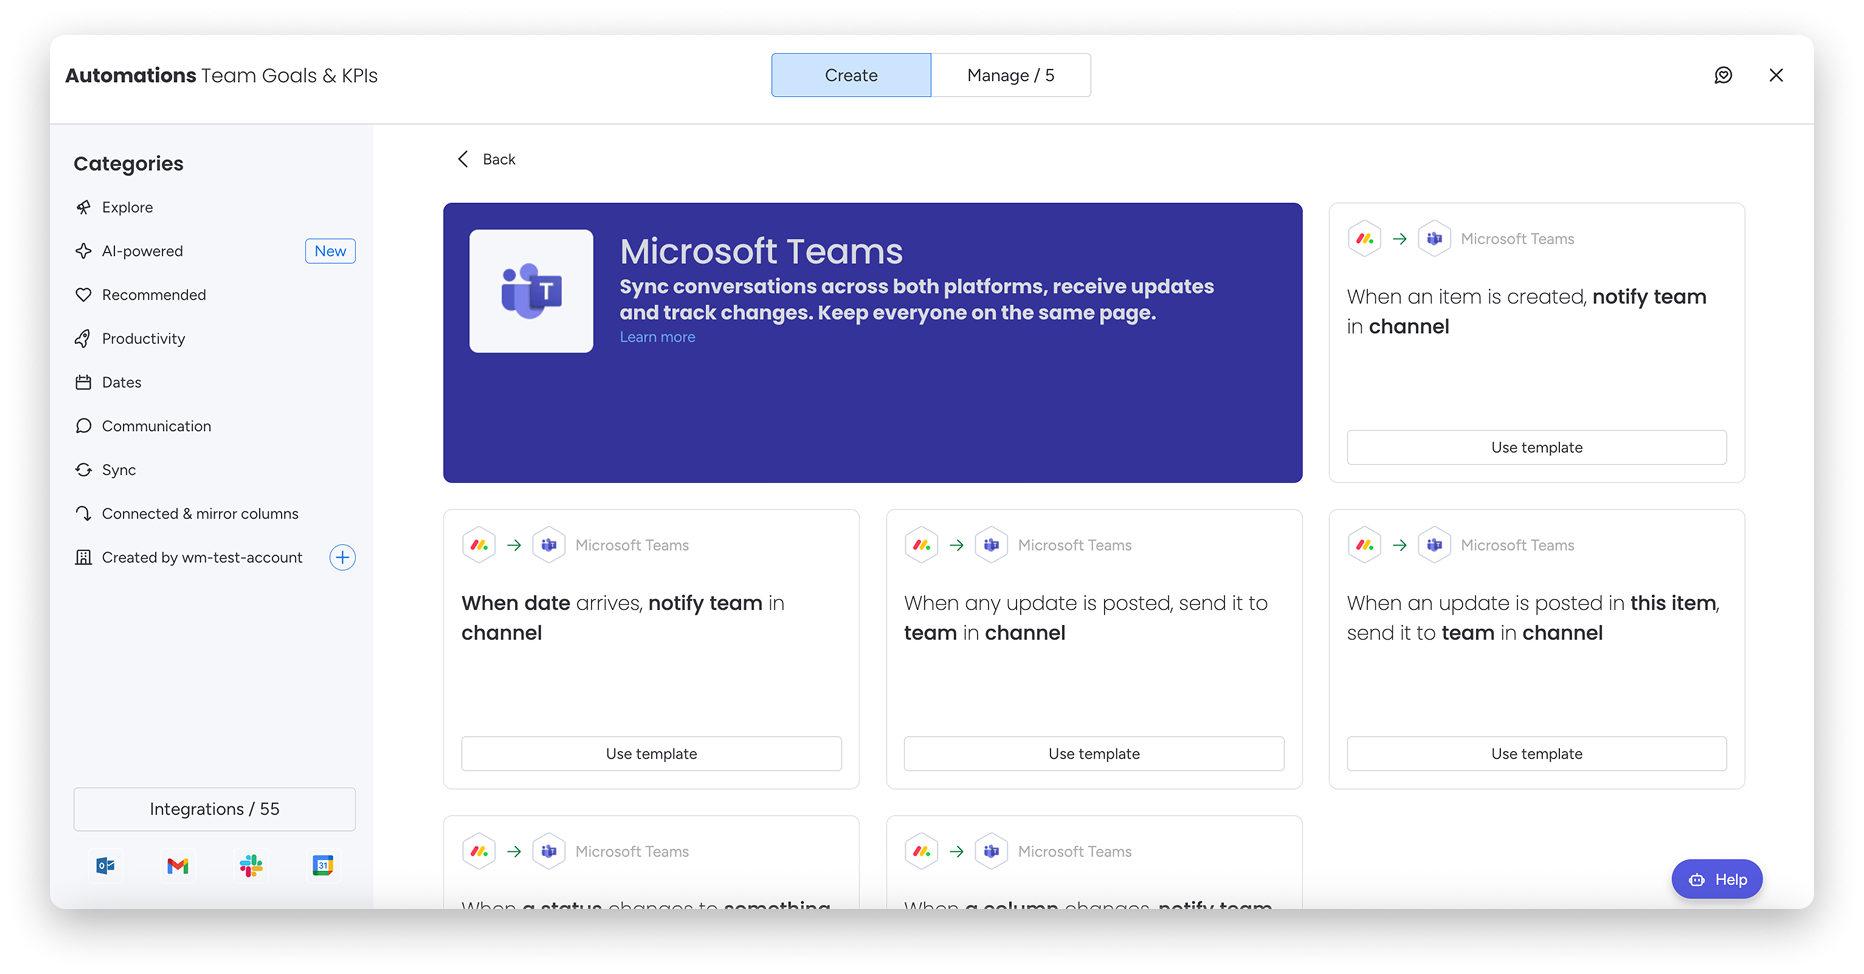Click the Back arrow icon

pos(463,159)
